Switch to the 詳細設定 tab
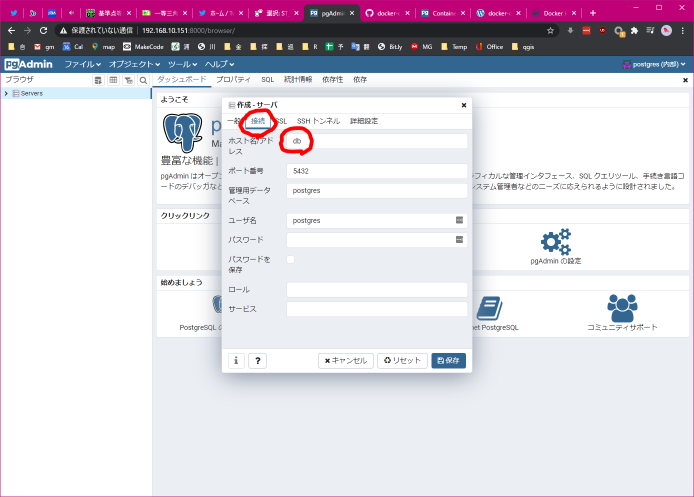Viewport: 694px width, 497px height. click(x=364, y=121)
